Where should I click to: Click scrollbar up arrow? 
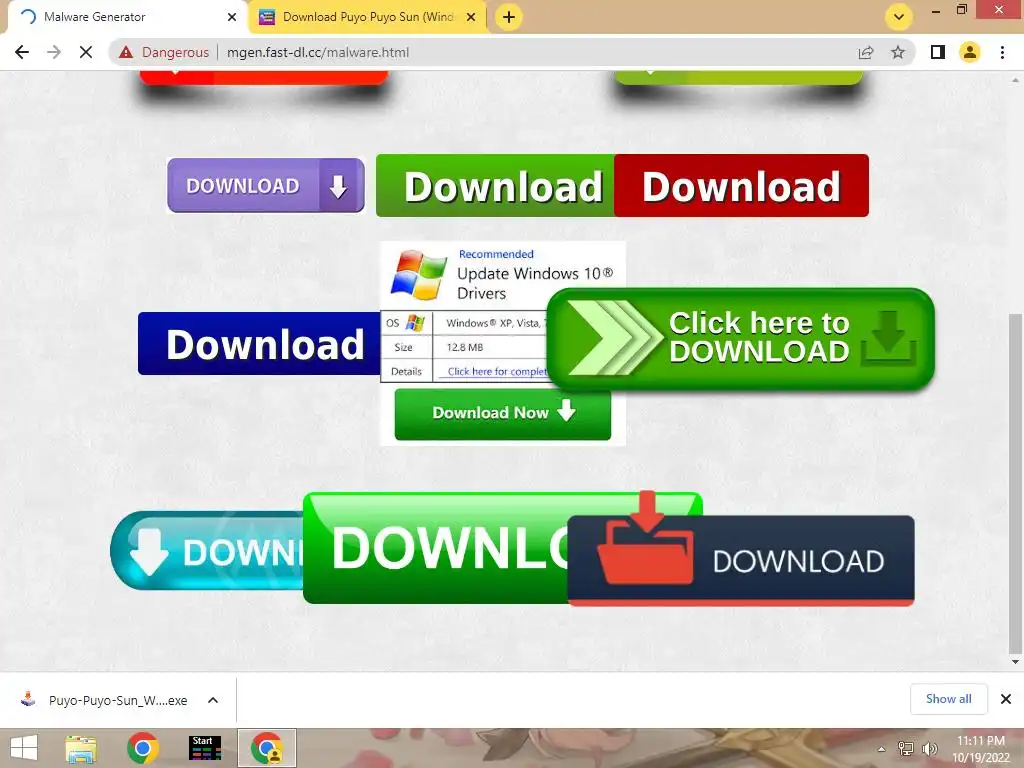click(1015, 80)
